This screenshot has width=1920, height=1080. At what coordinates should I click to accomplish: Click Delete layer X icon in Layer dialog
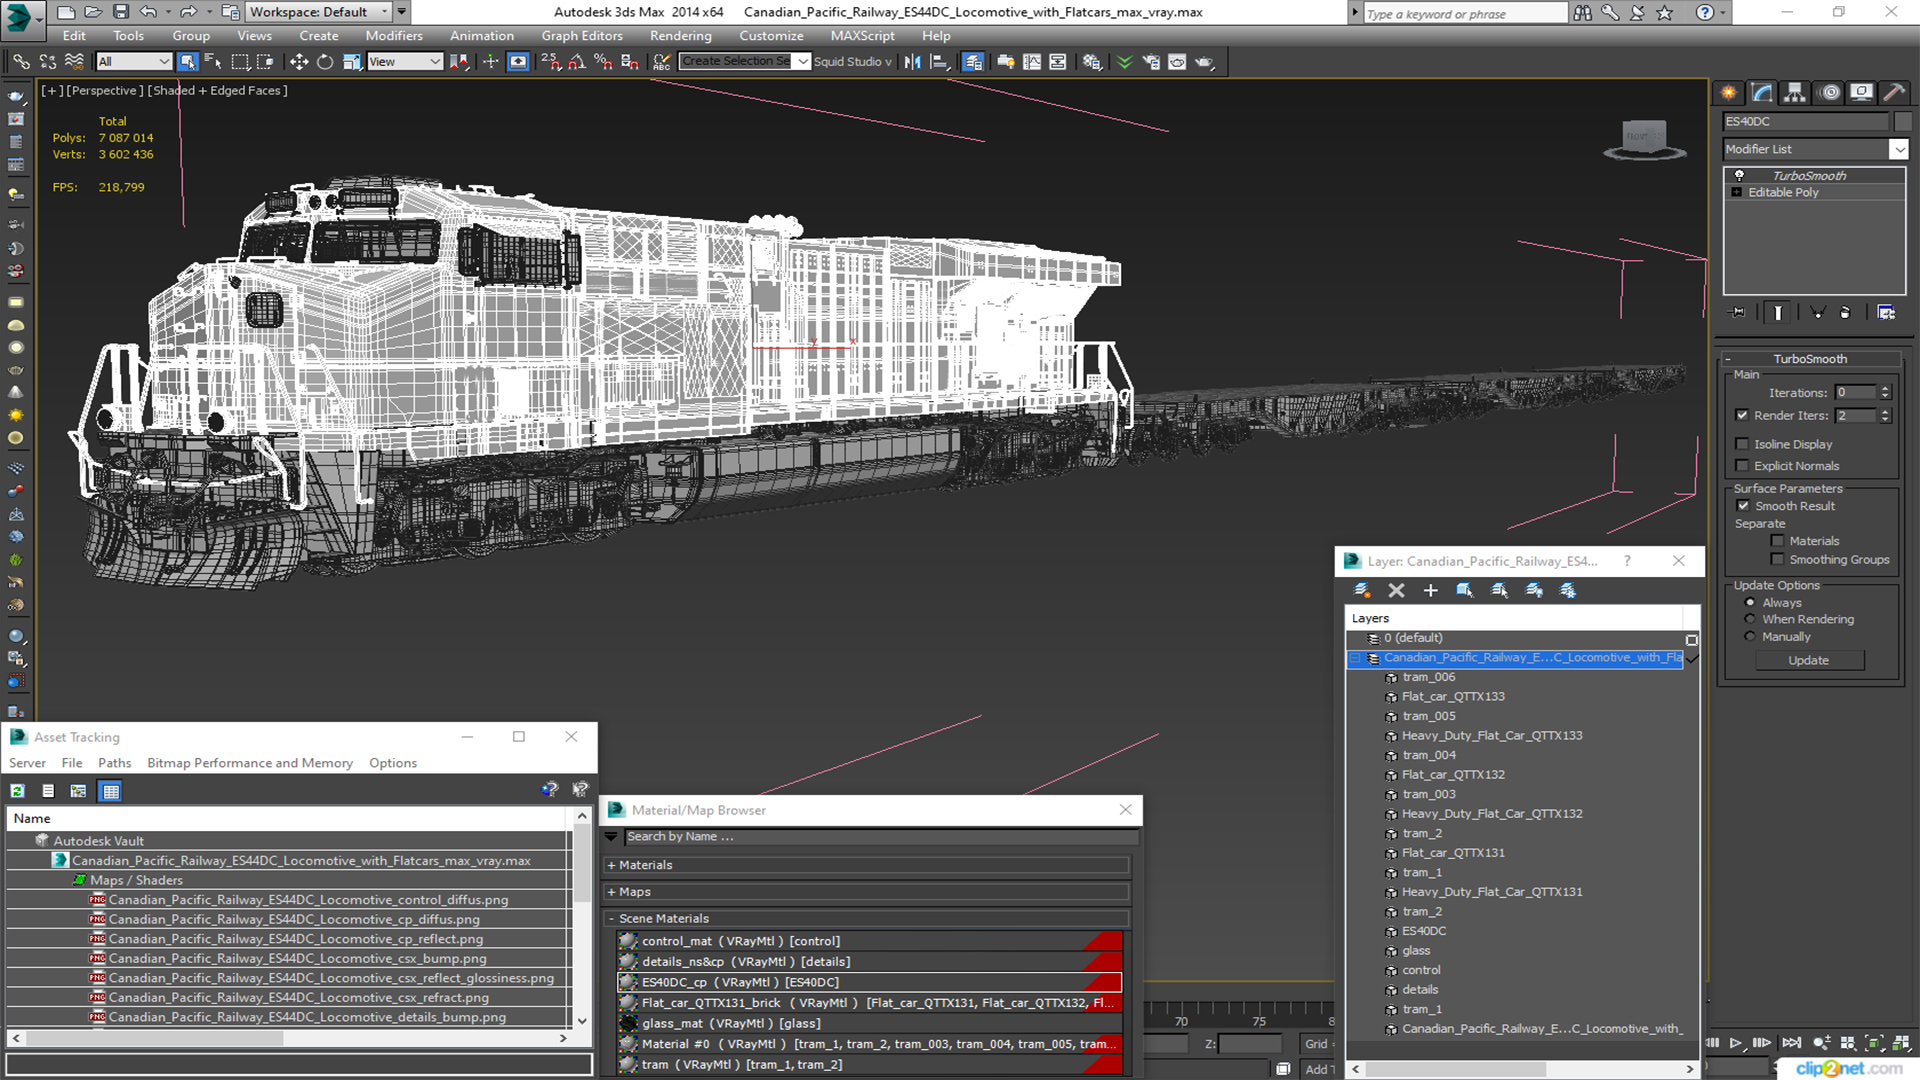(x=1397, y=591)
